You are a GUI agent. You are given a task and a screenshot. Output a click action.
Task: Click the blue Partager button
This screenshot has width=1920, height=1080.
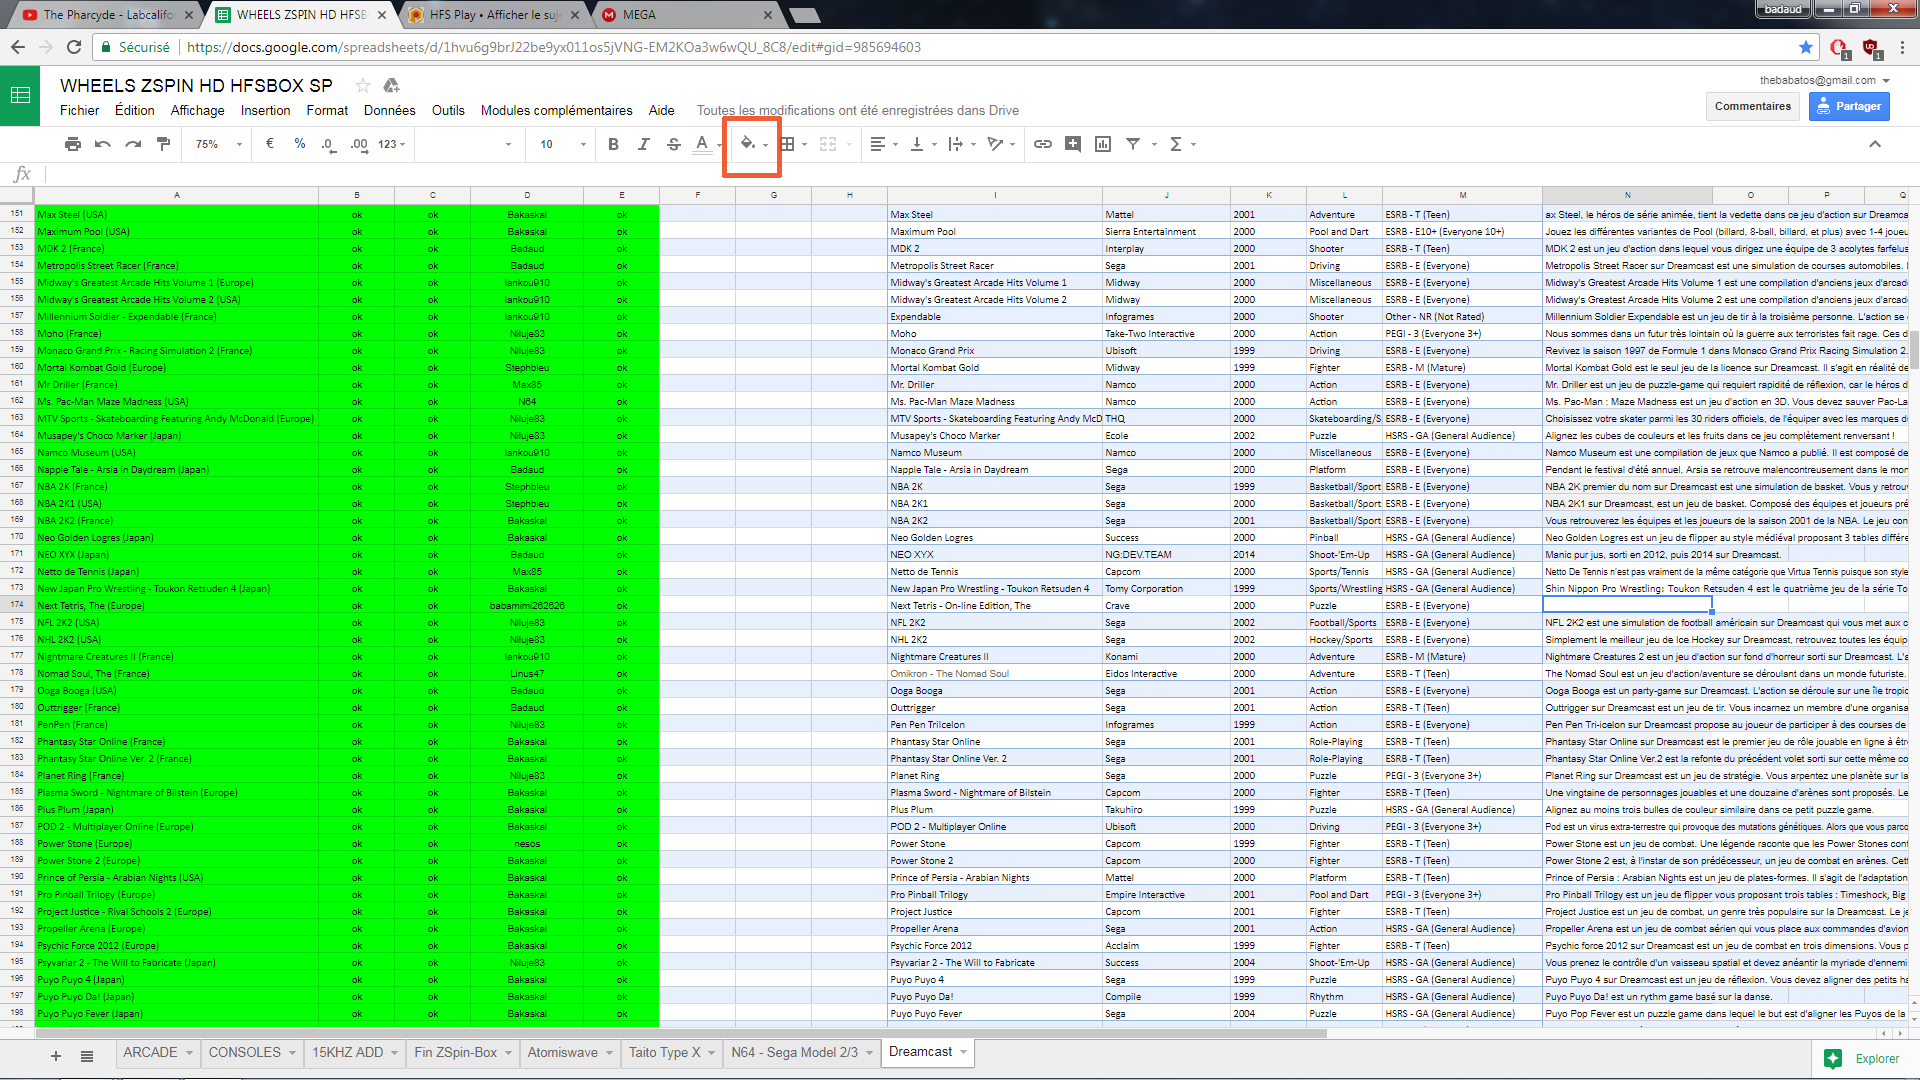click(x=1848, y=106)
